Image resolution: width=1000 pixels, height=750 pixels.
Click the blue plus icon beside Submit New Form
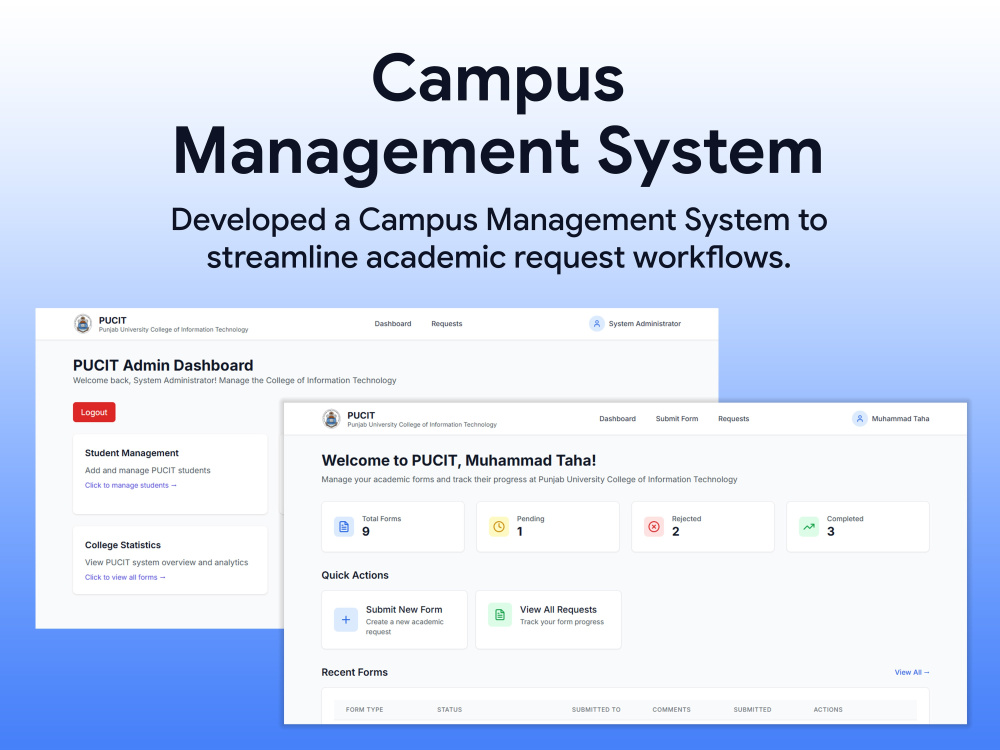click(346, 620)
